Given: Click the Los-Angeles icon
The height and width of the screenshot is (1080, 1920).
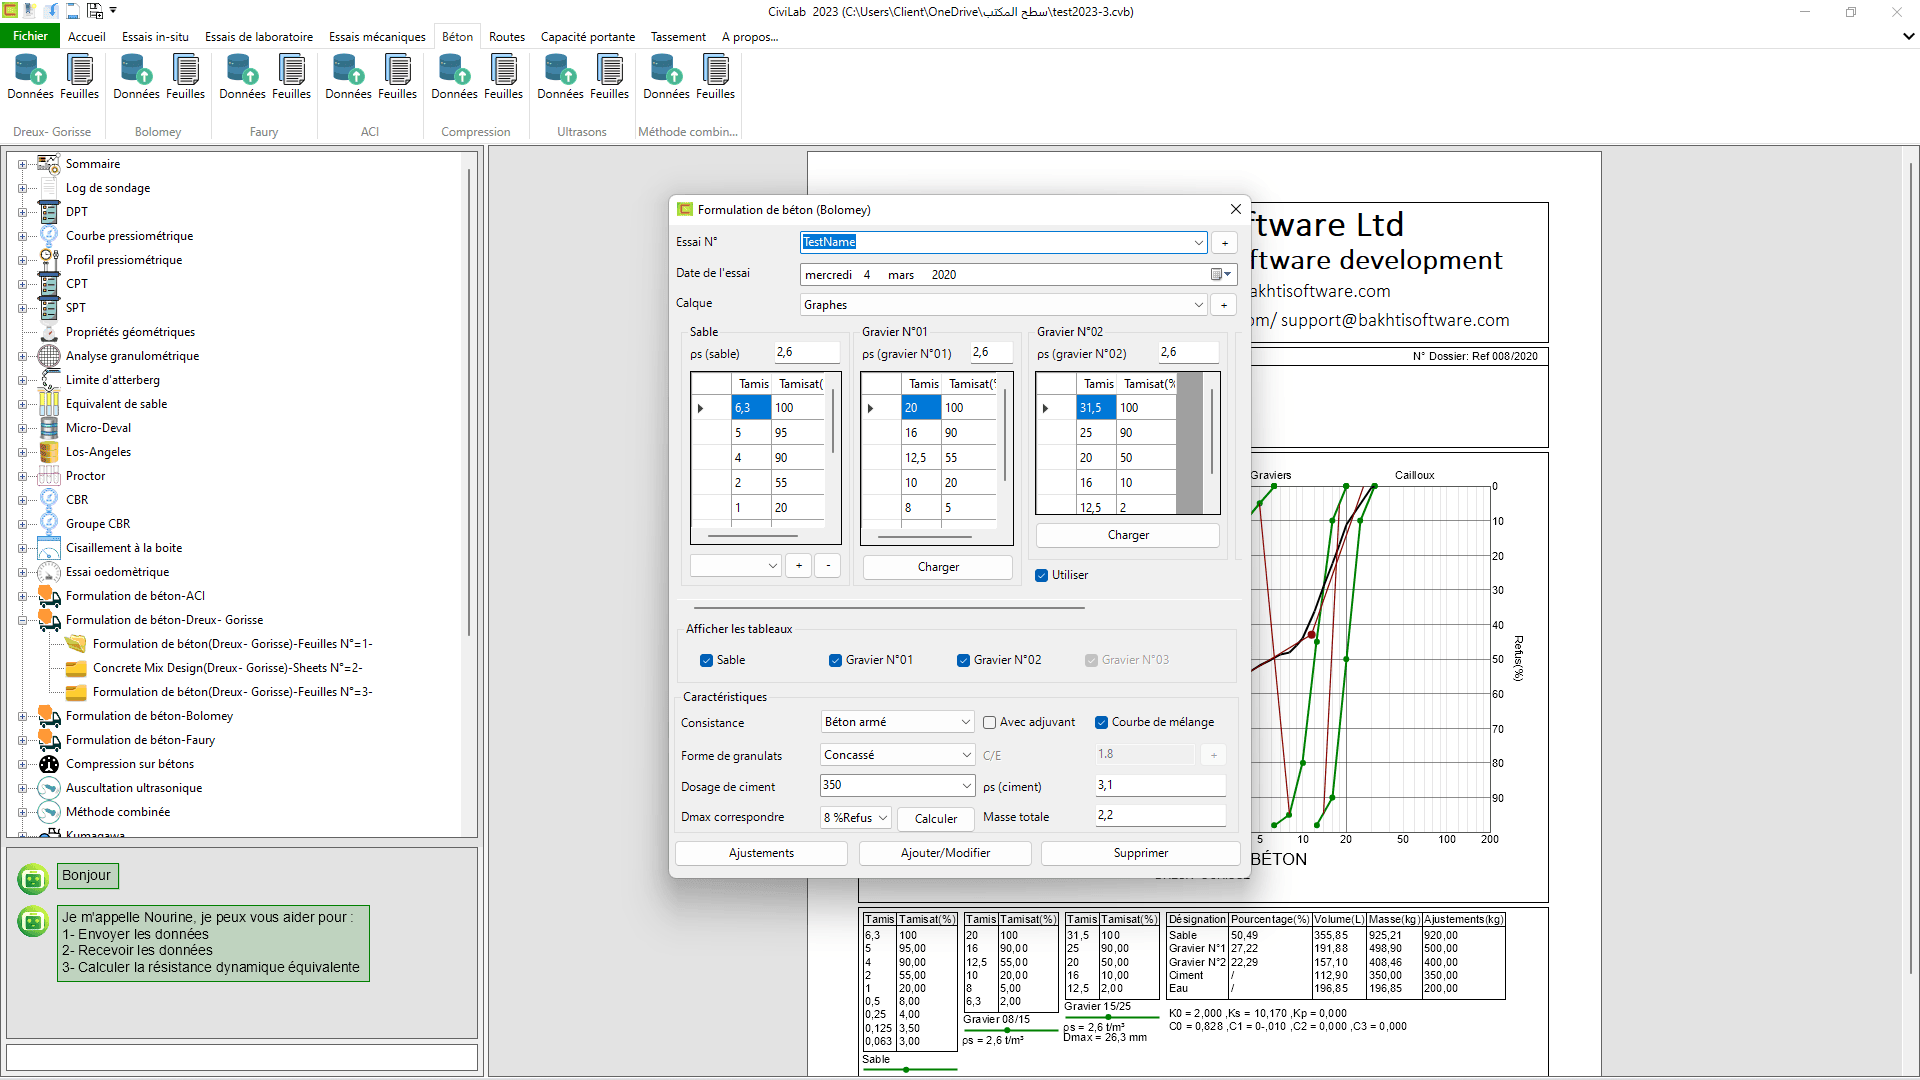Looking at the screenshot, I should [x=49, y=452].
